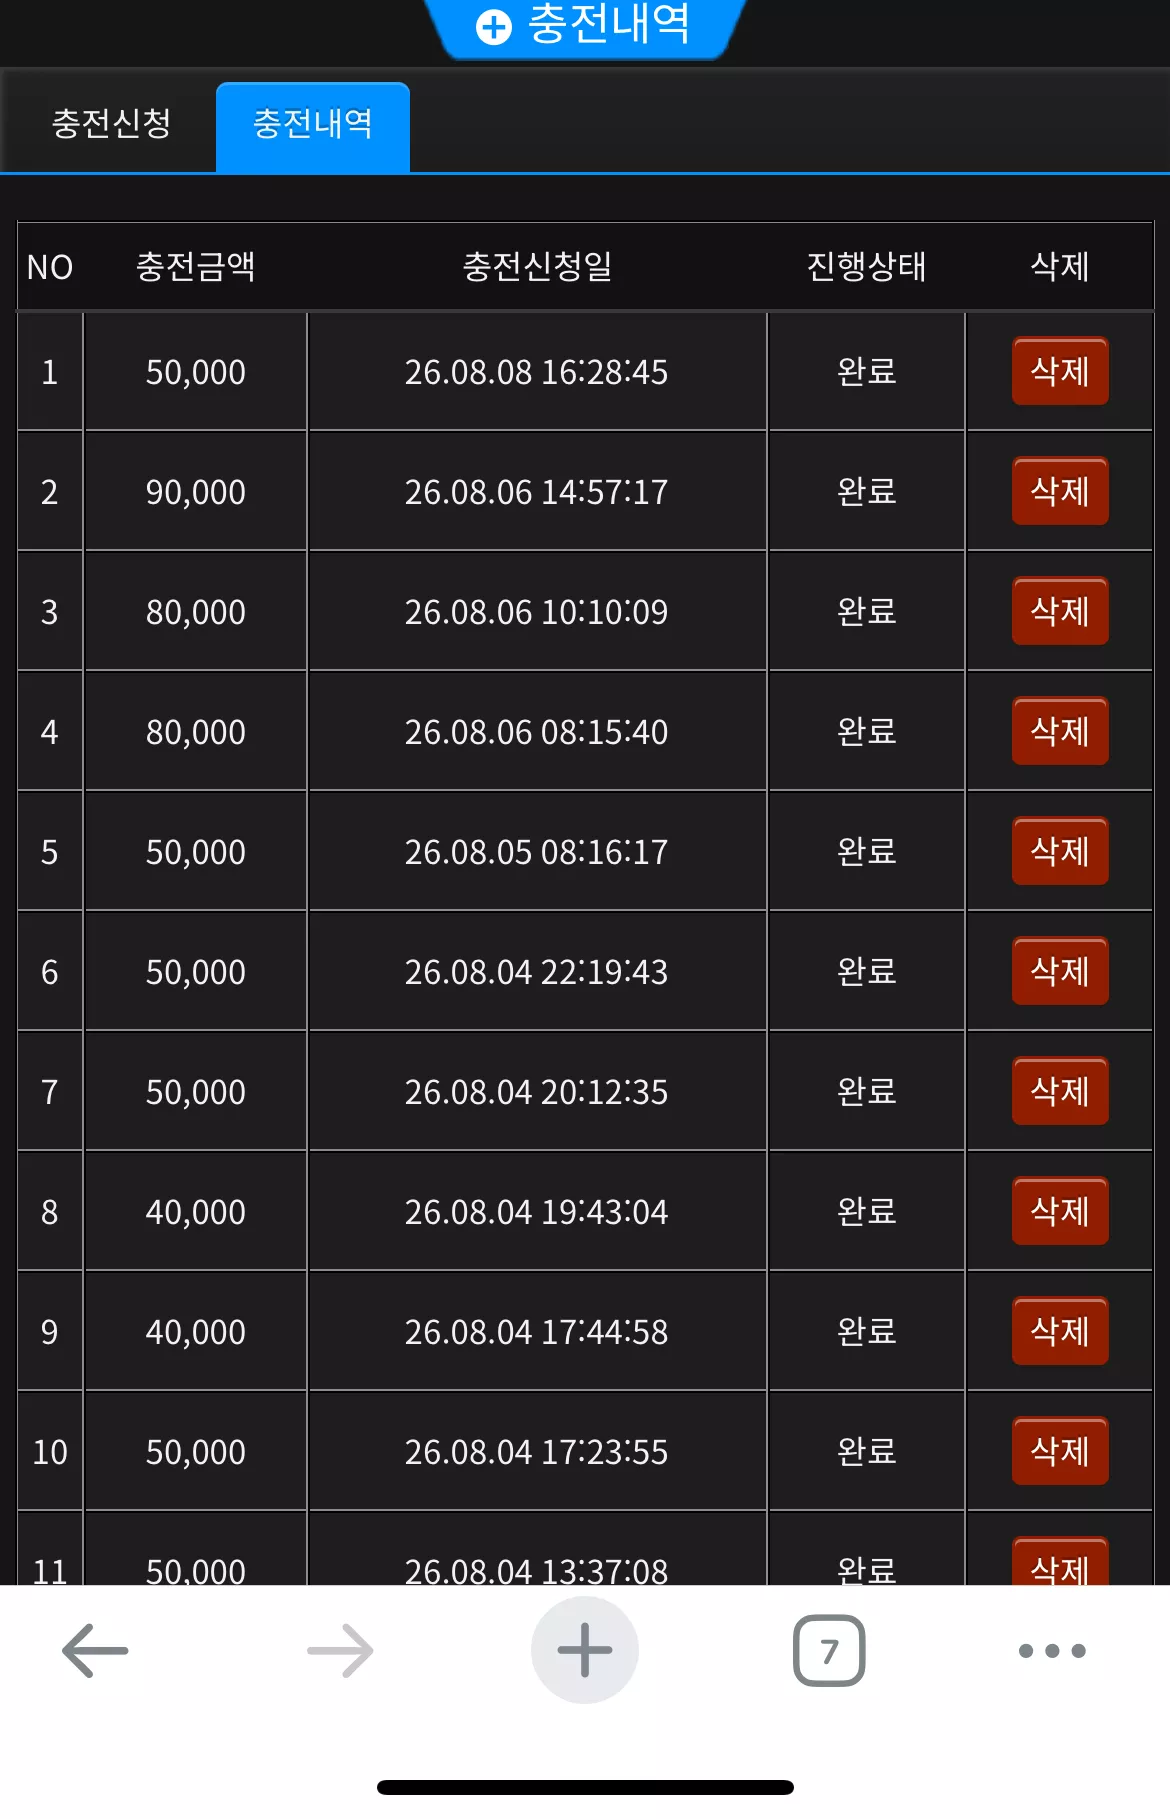Delete row 3 dated 26.08.06 10:10:09
Image resolution: width=1170 pixels, height=1819 pixels.
click(1060, 611)
